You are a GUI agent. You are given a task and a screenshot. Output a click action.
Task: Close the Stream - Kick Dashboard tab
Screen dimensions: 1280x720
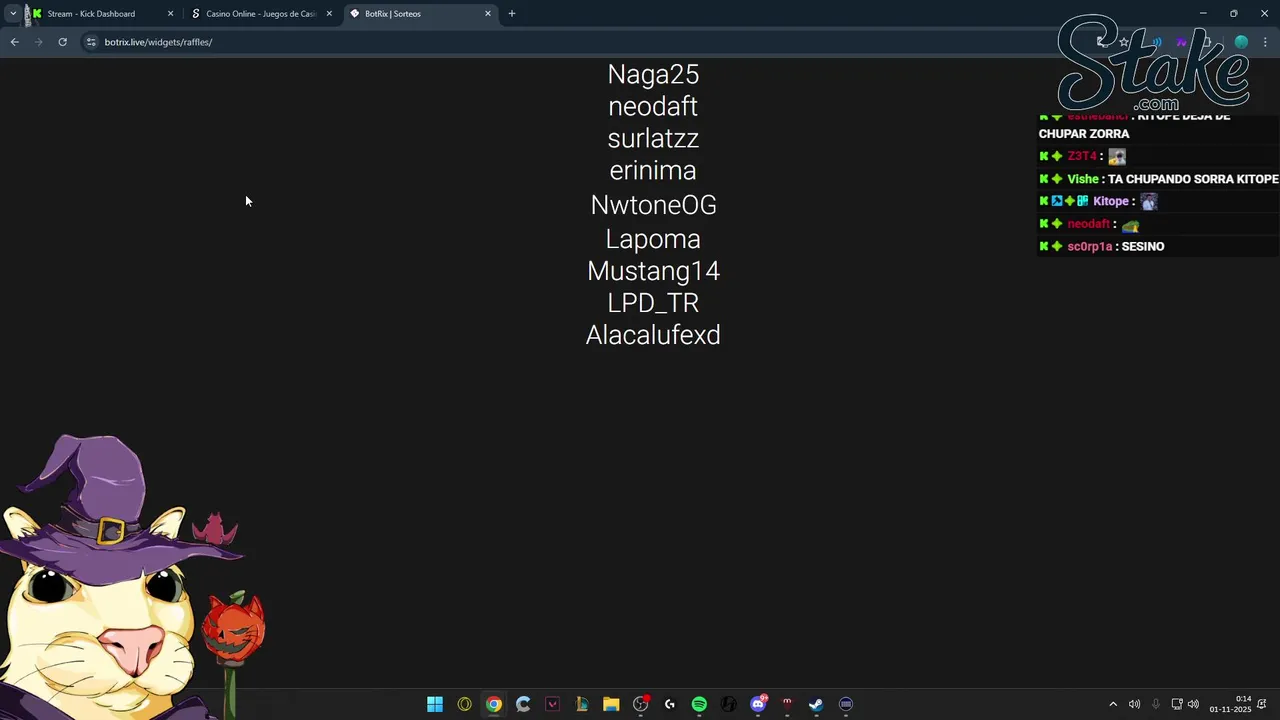170,14
